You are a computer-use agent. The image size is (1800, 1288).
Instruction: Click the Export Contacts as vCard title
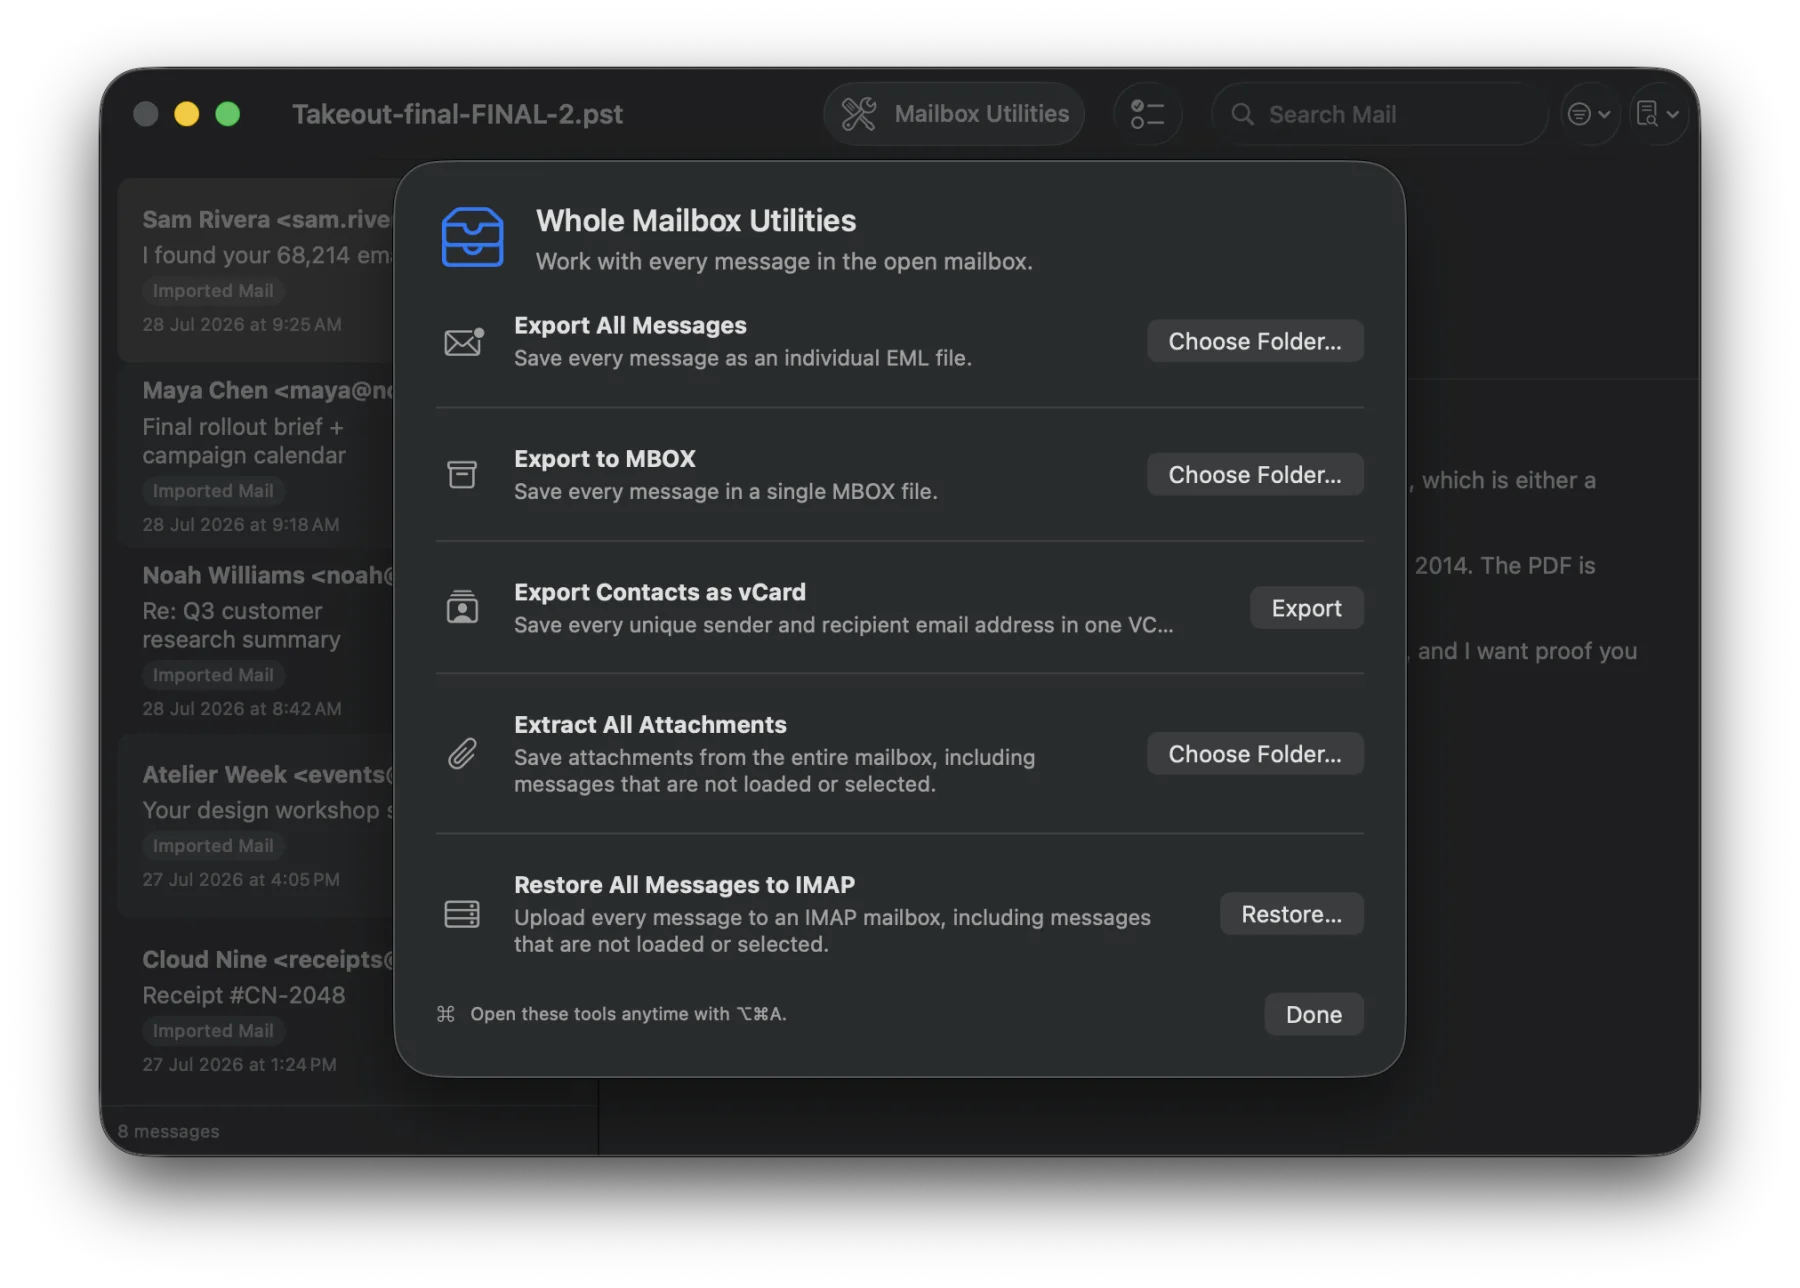tap(659, 592)
